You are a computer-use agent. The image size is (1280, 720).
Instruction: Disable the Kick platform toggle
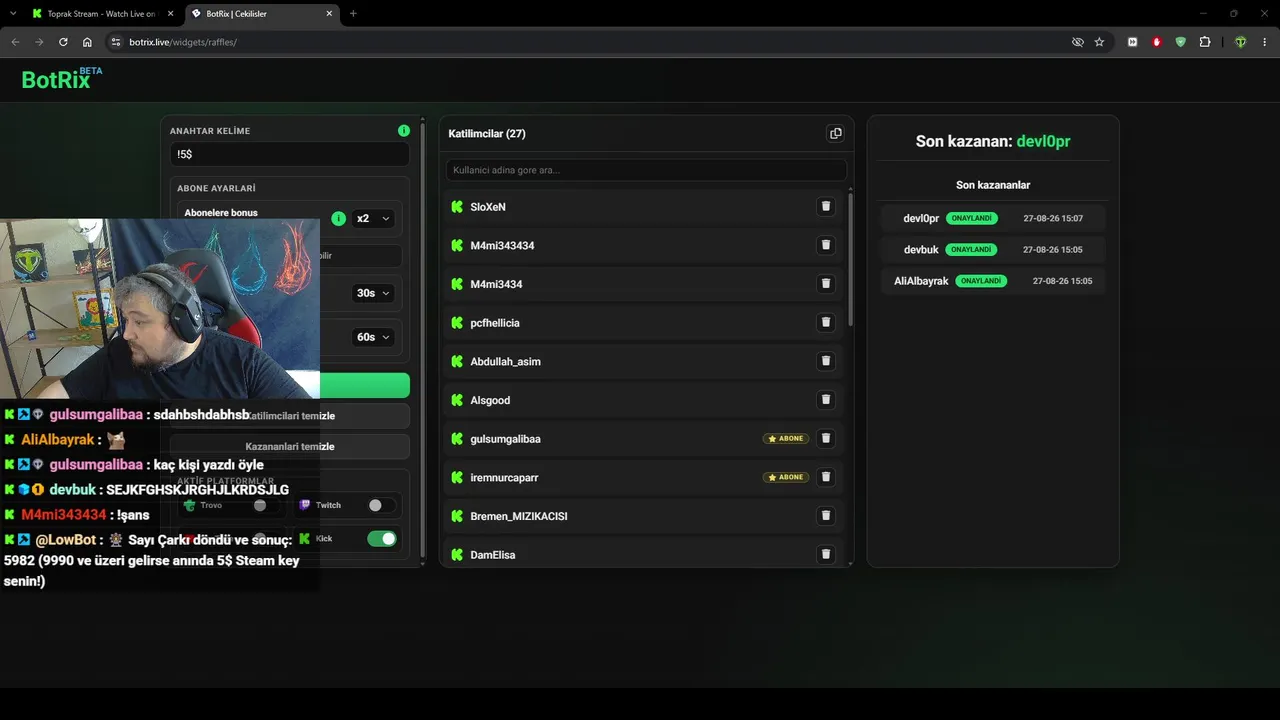(x=381, y=538)
